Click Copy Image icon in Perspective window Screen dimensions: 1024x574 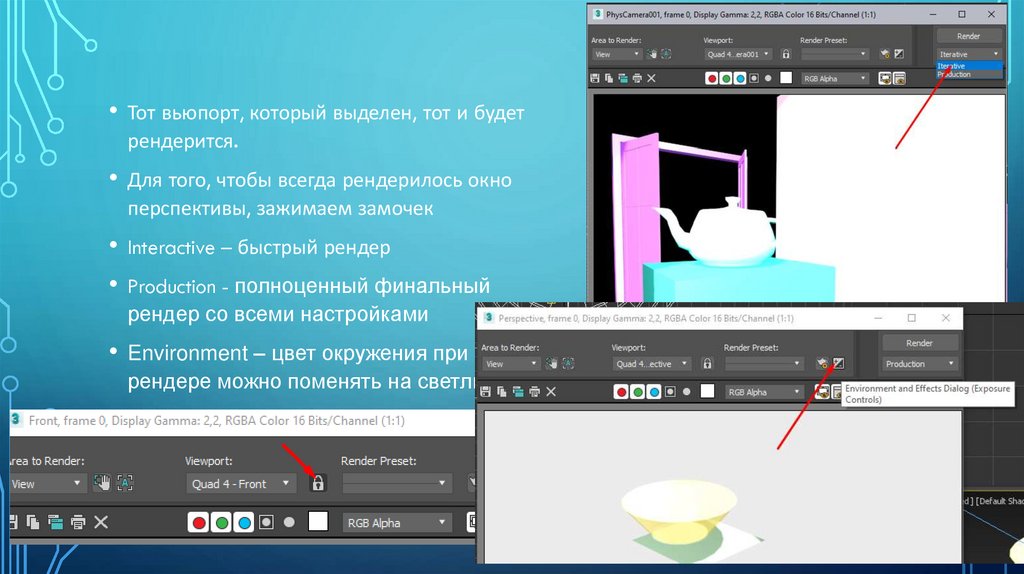click(502, 392)
